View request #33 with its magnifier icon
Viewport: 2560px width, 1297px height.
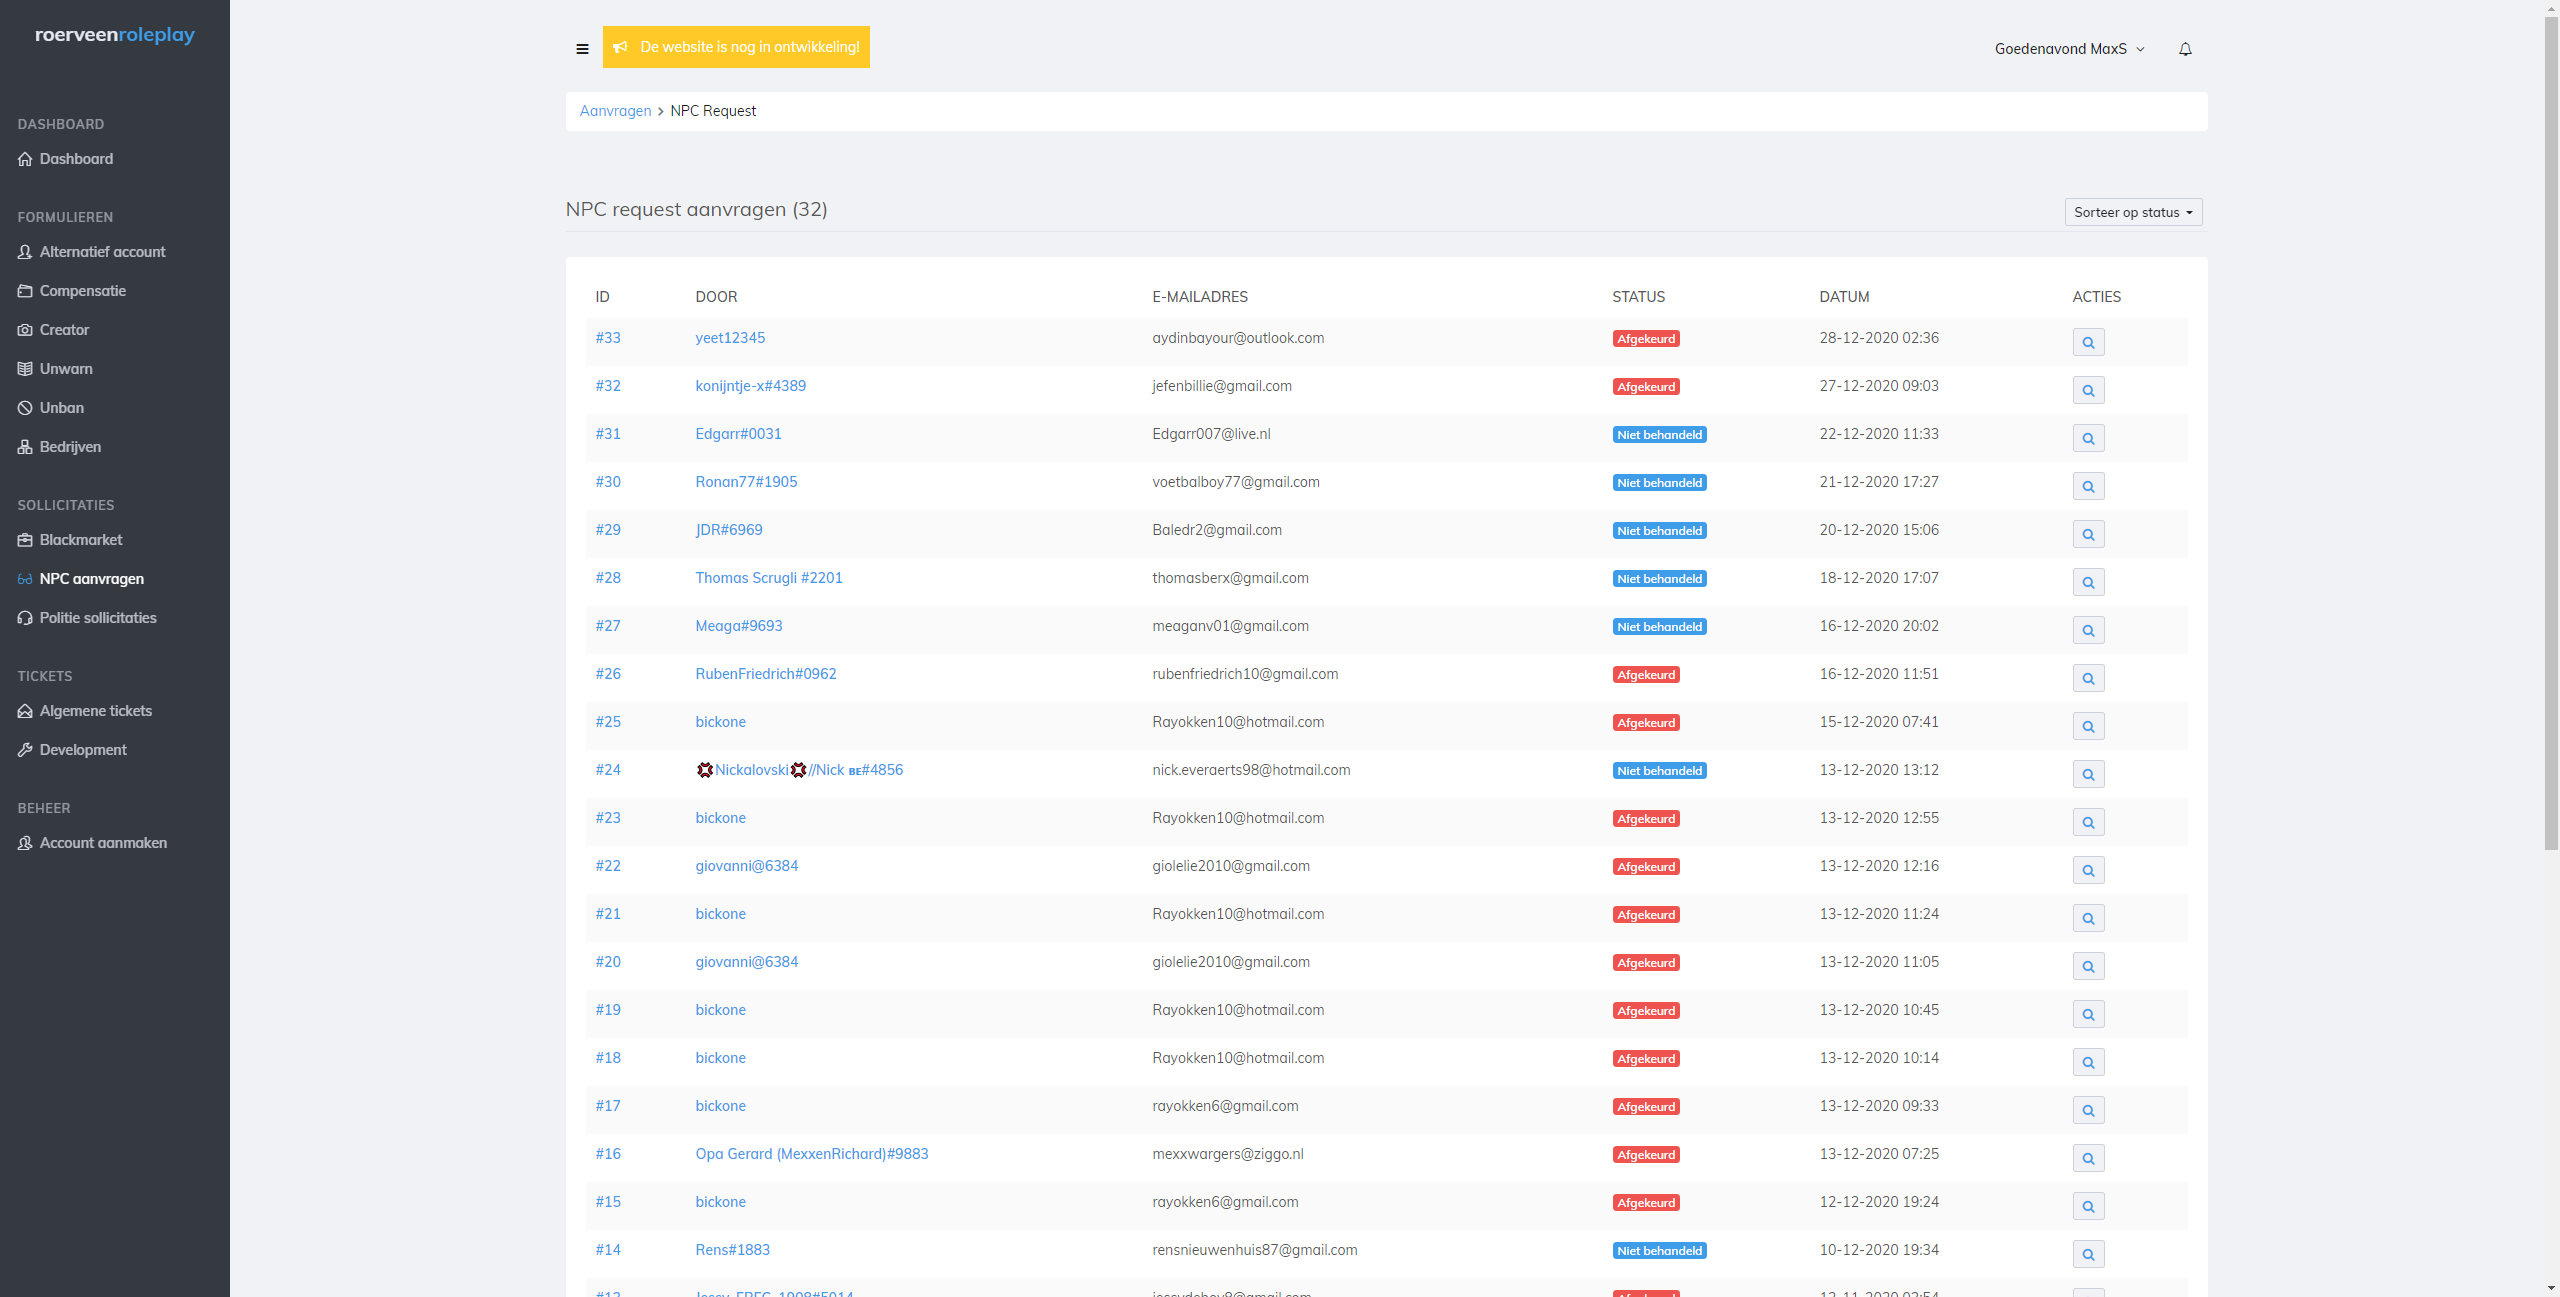tap(2088, 342)
